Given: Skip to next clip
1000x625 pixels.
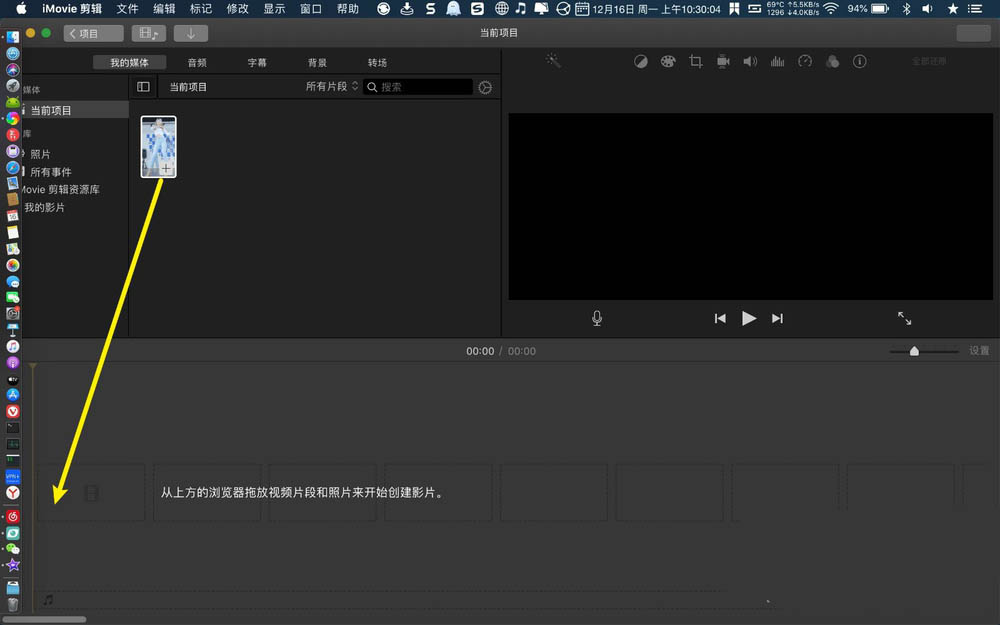Looking at the screenshot, I should [x=777, y=318].
